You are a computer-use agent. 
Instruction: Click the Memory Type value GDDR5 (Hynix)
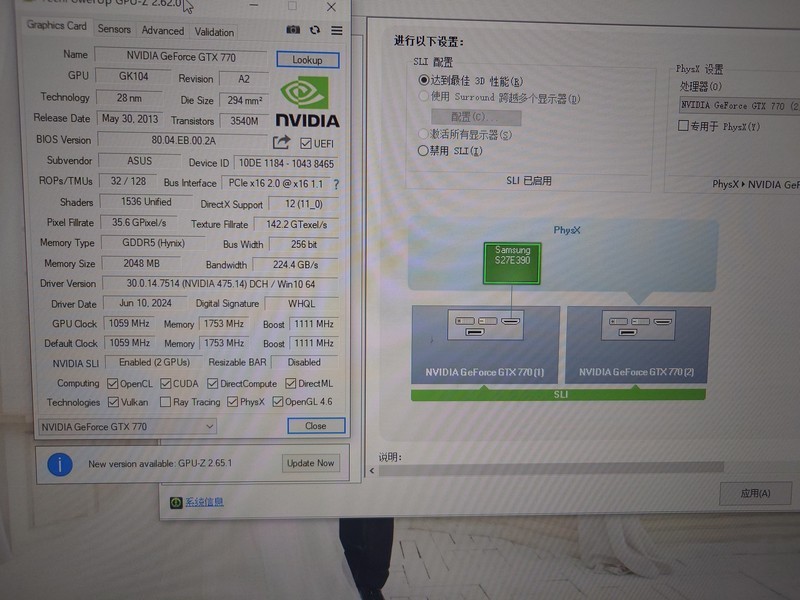point(153,243)
